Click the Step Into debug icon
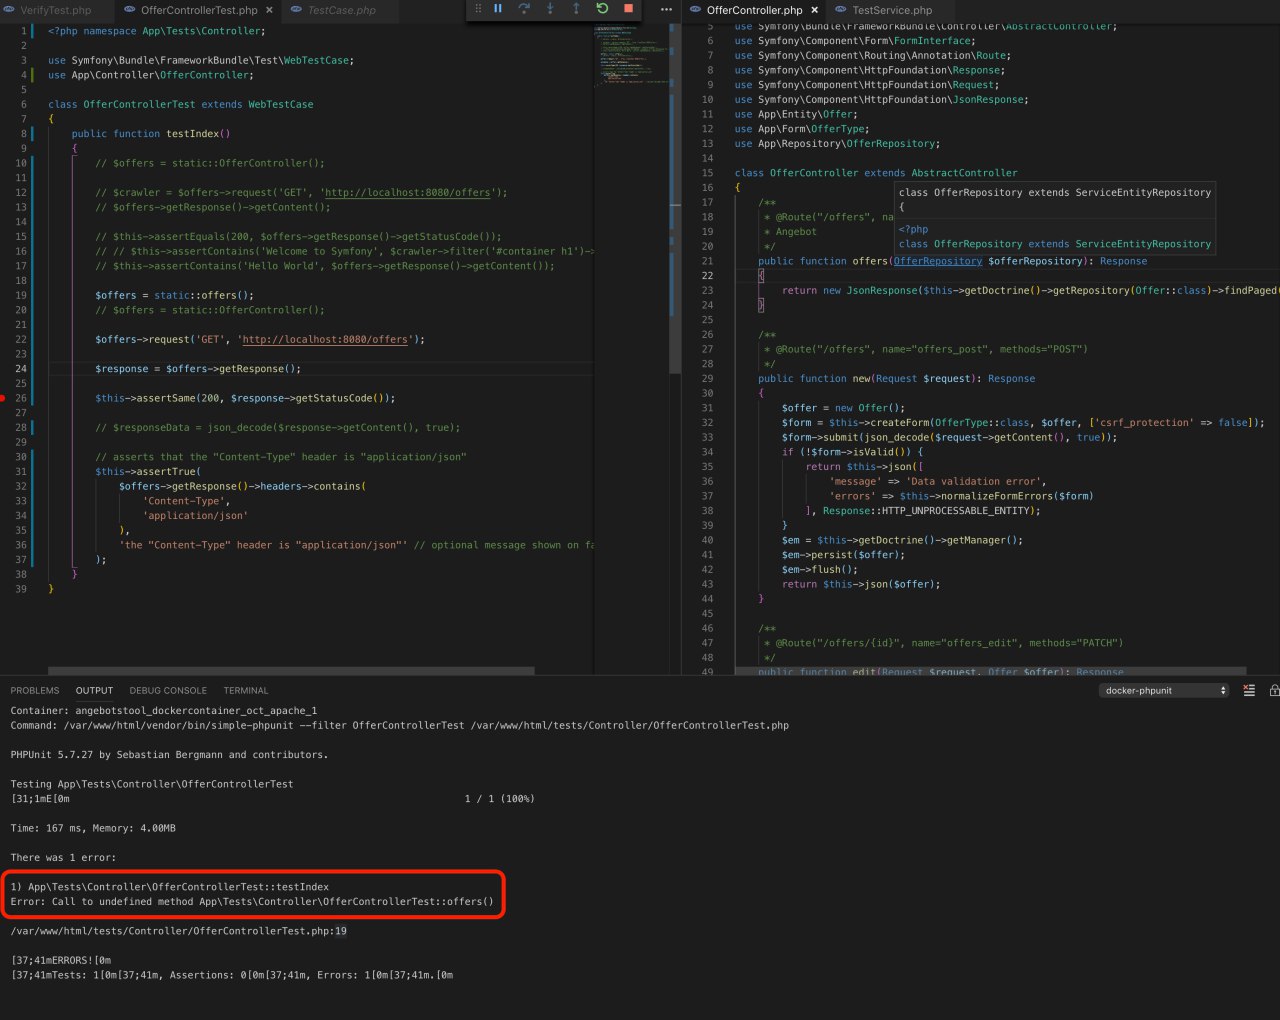1280x1020 pixels. tap(550, 9)
